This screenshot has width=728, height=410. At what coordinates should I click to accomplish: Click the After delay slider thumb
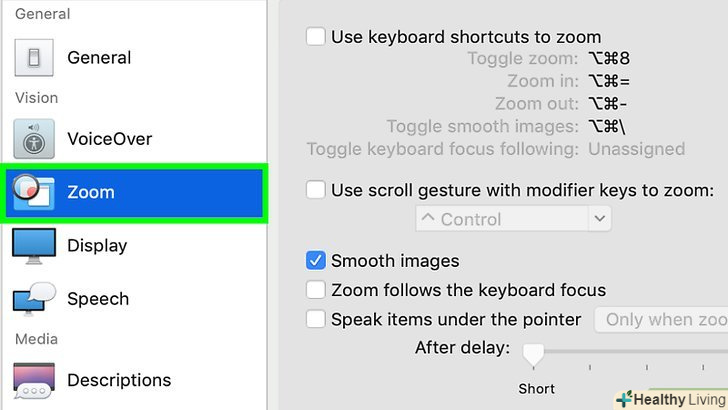tap(534, 352)
